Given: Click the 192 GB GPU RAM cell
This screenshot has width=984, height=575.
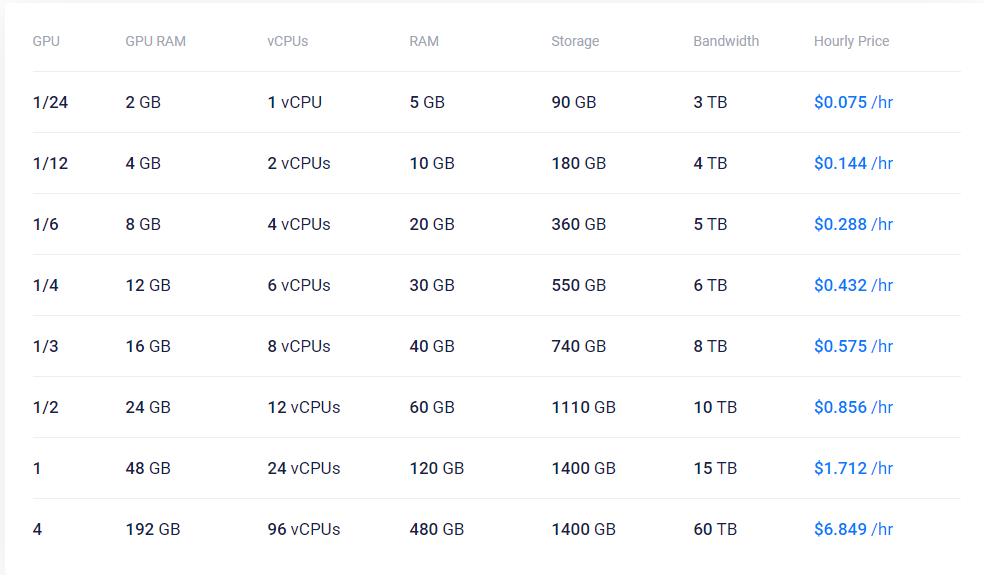Looking at the screenshot, I should click(x=152, y=529).
